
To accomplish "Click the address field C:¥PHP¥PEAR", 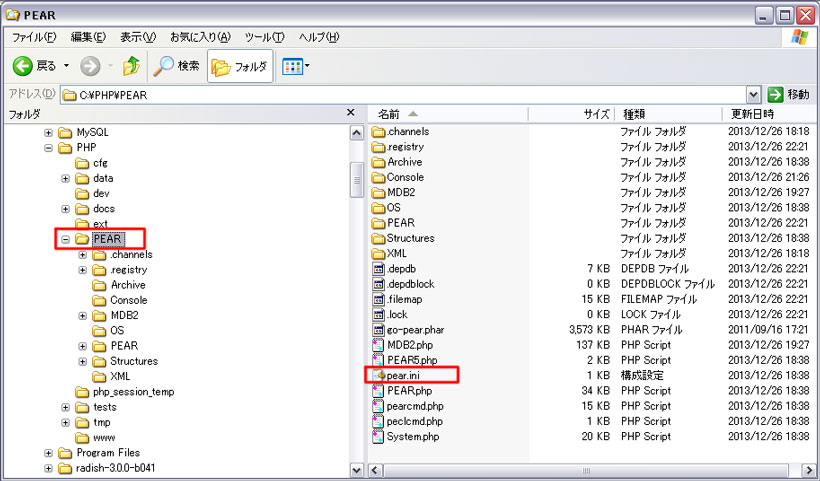I will pyautogui.click(x=403, y=95).
